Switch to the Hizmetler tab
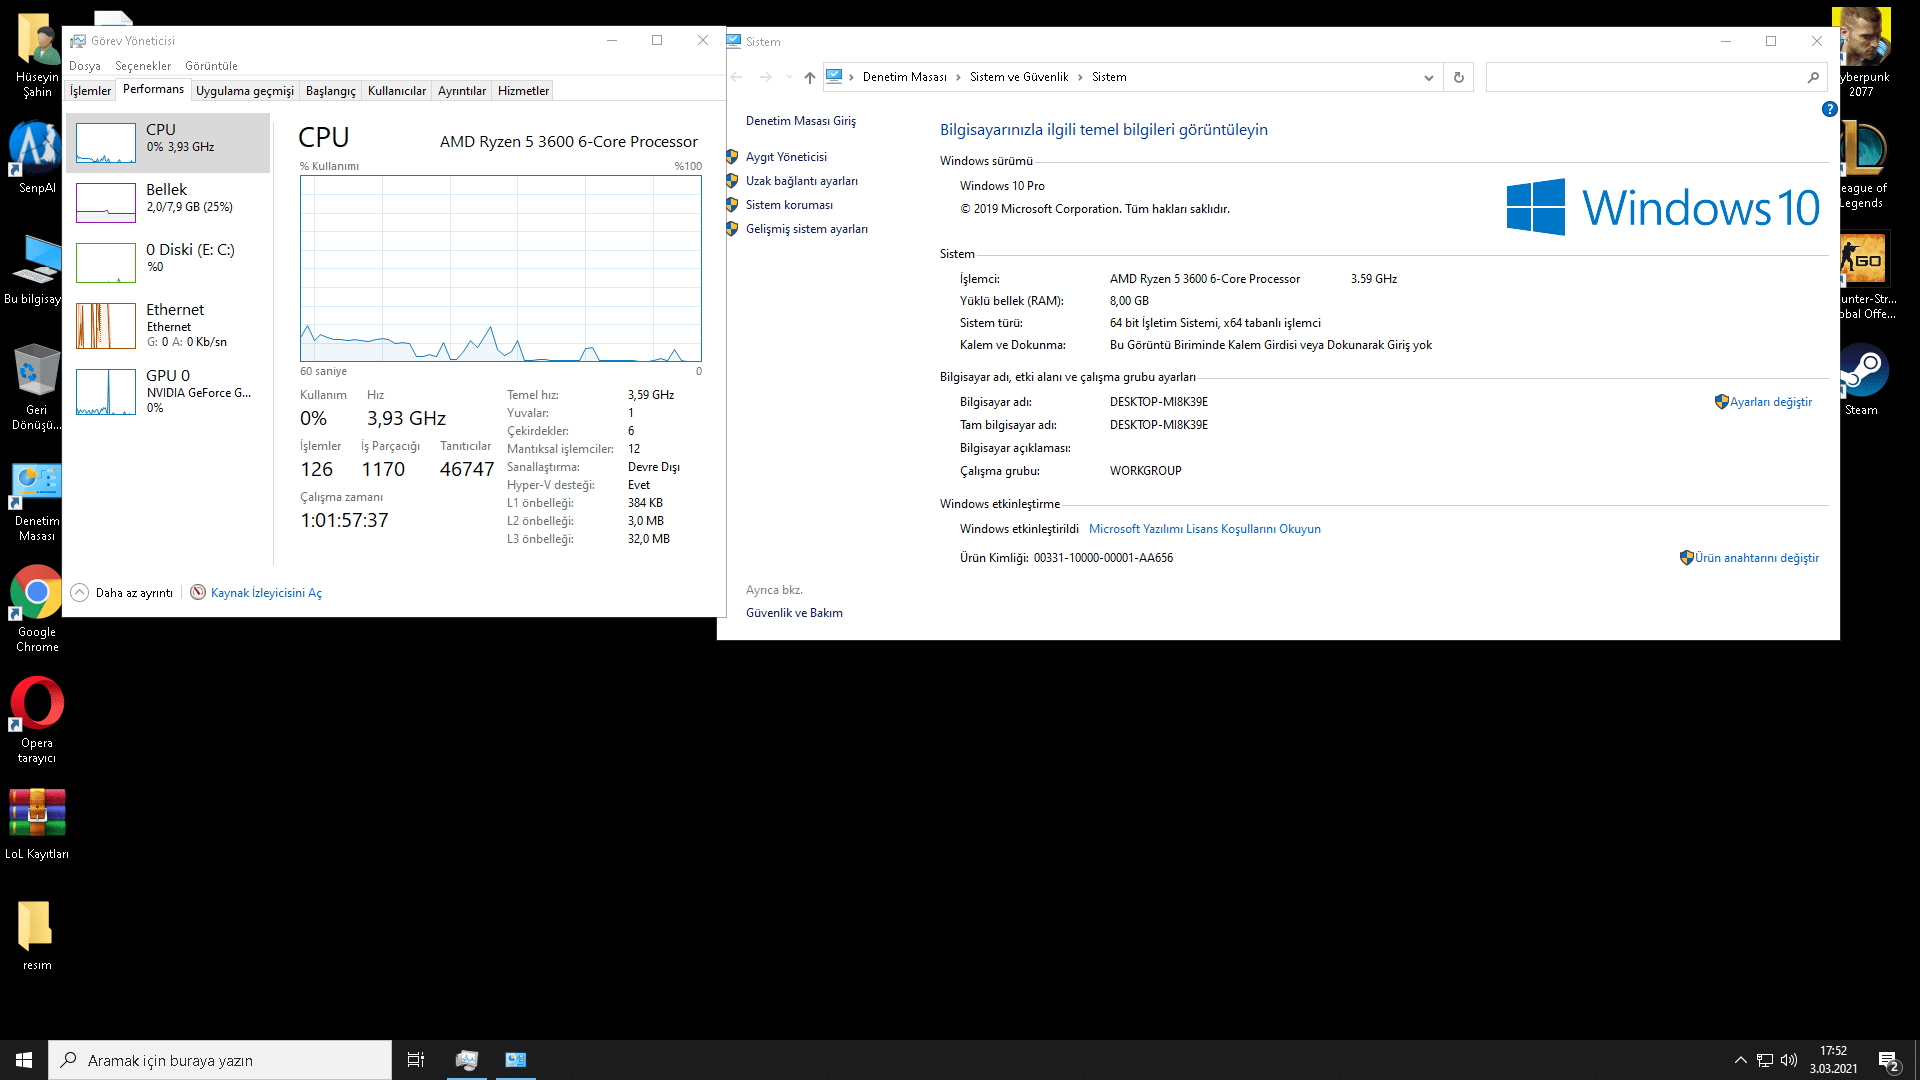1920x1080 pixels. click(523, 91)
